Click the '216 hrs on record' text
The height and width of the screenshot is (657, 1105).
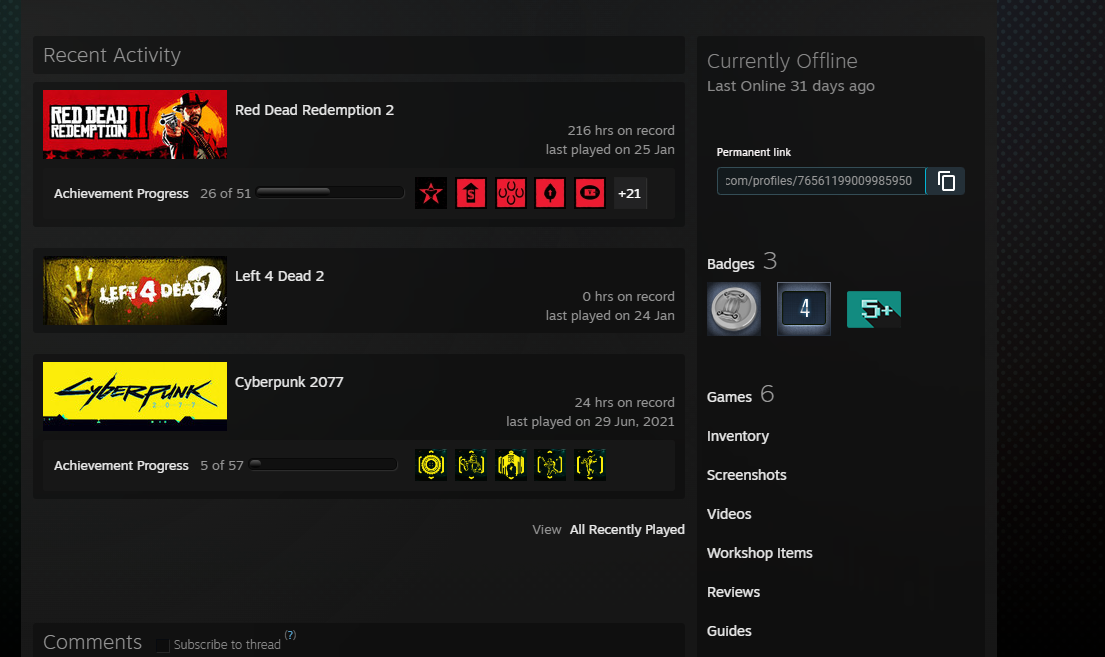[x=621, y=130]
